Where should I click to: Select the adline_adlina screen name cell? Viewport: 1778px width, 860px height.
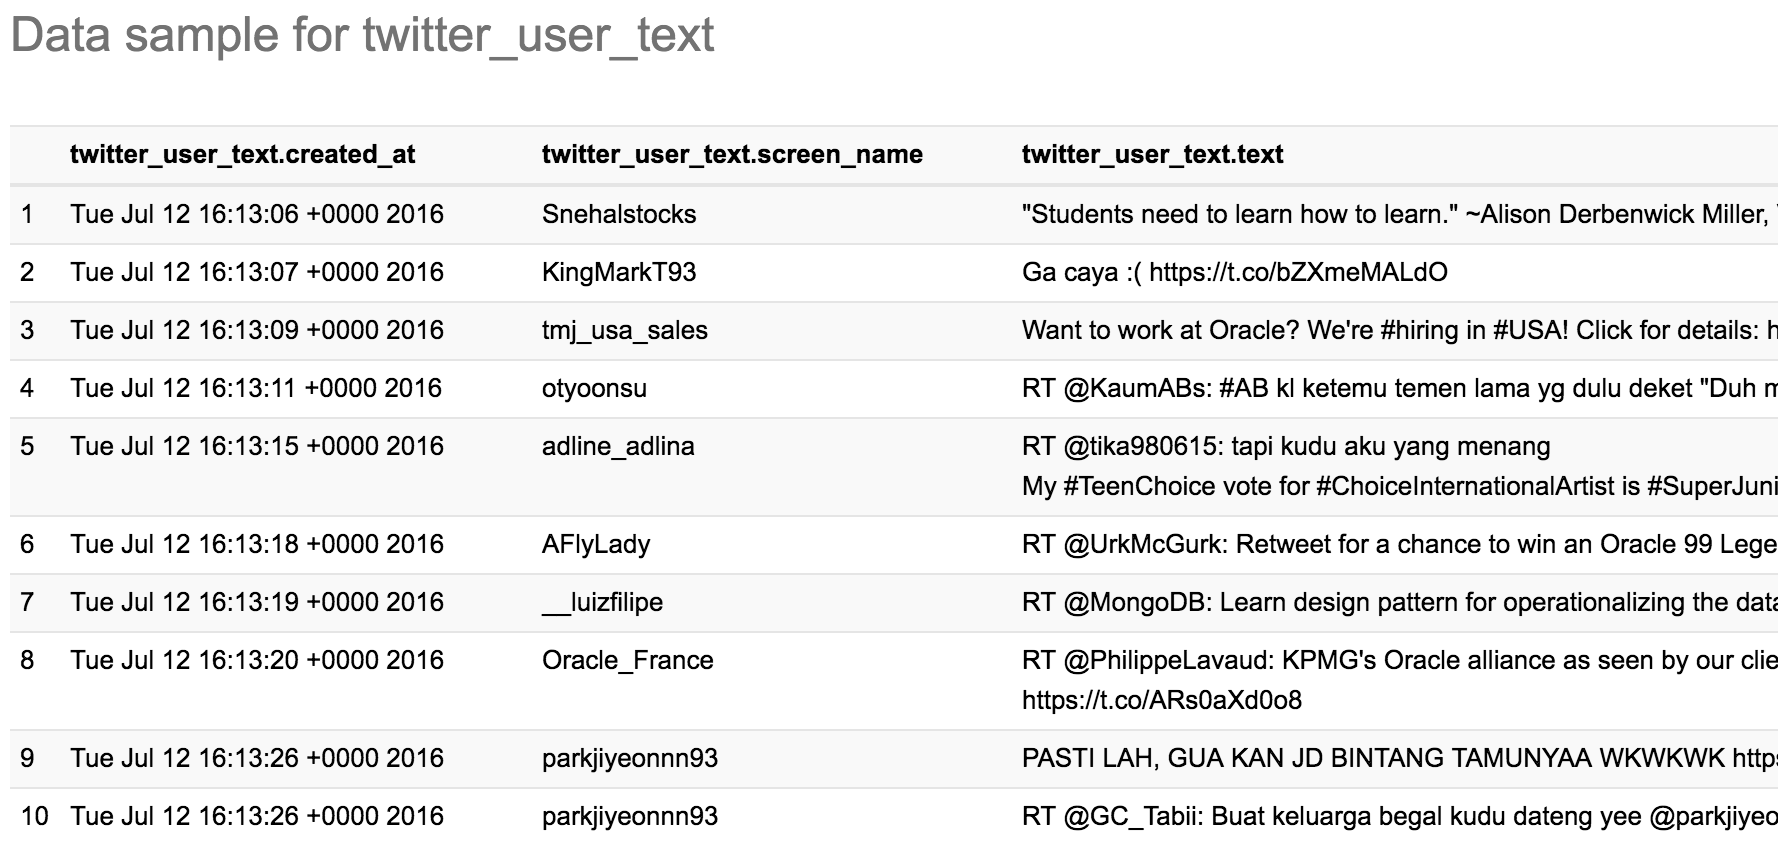pos(618,446)
